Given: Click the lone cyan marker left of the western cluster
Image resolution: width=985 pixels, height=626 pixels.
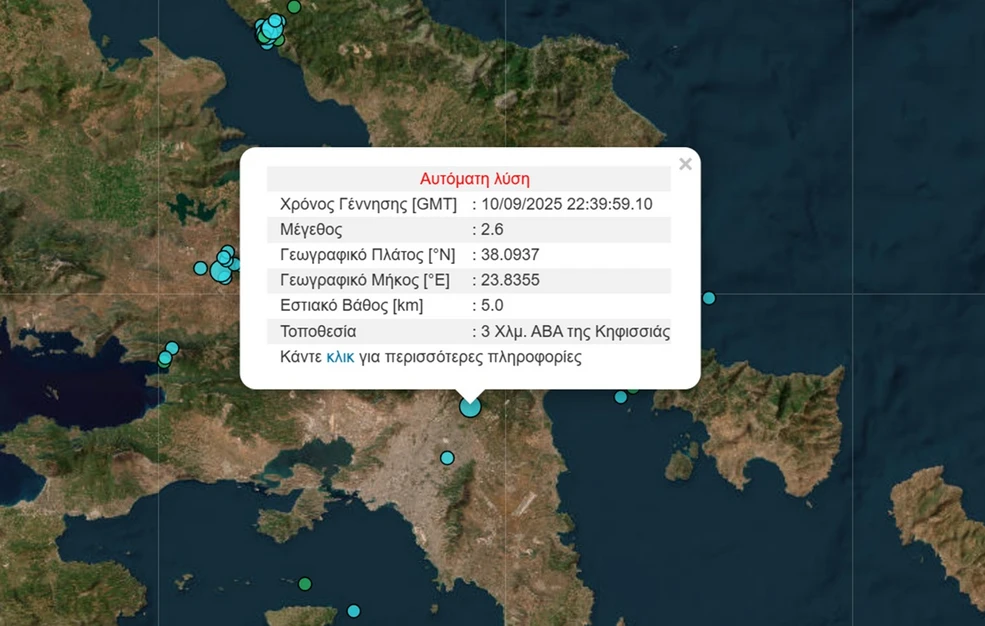Looking at the screenshot, I should point(200,268).
